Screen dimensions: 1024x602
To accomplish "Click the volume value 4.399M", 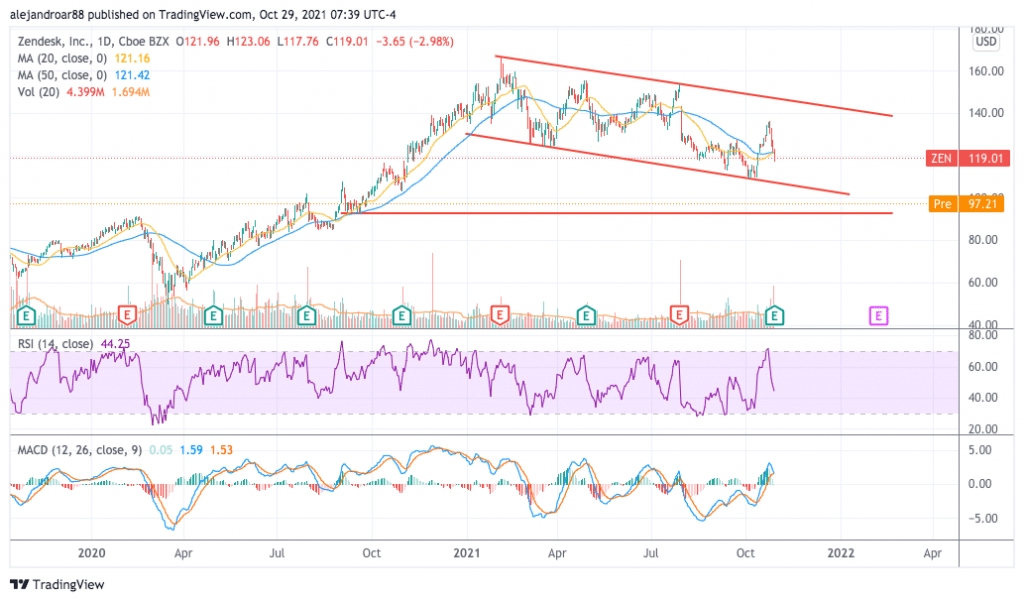I will pyautogui.click(x=85, y=92).
